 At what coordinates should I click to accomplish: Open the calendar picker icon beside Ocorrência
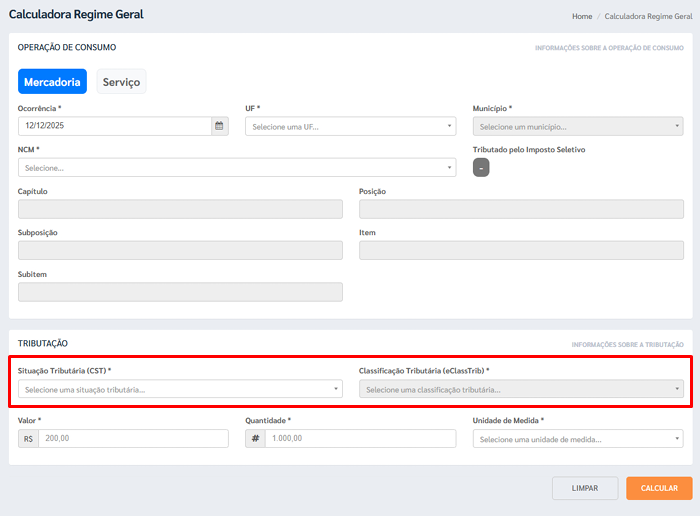pyautogui.click(x=220, y=127)
